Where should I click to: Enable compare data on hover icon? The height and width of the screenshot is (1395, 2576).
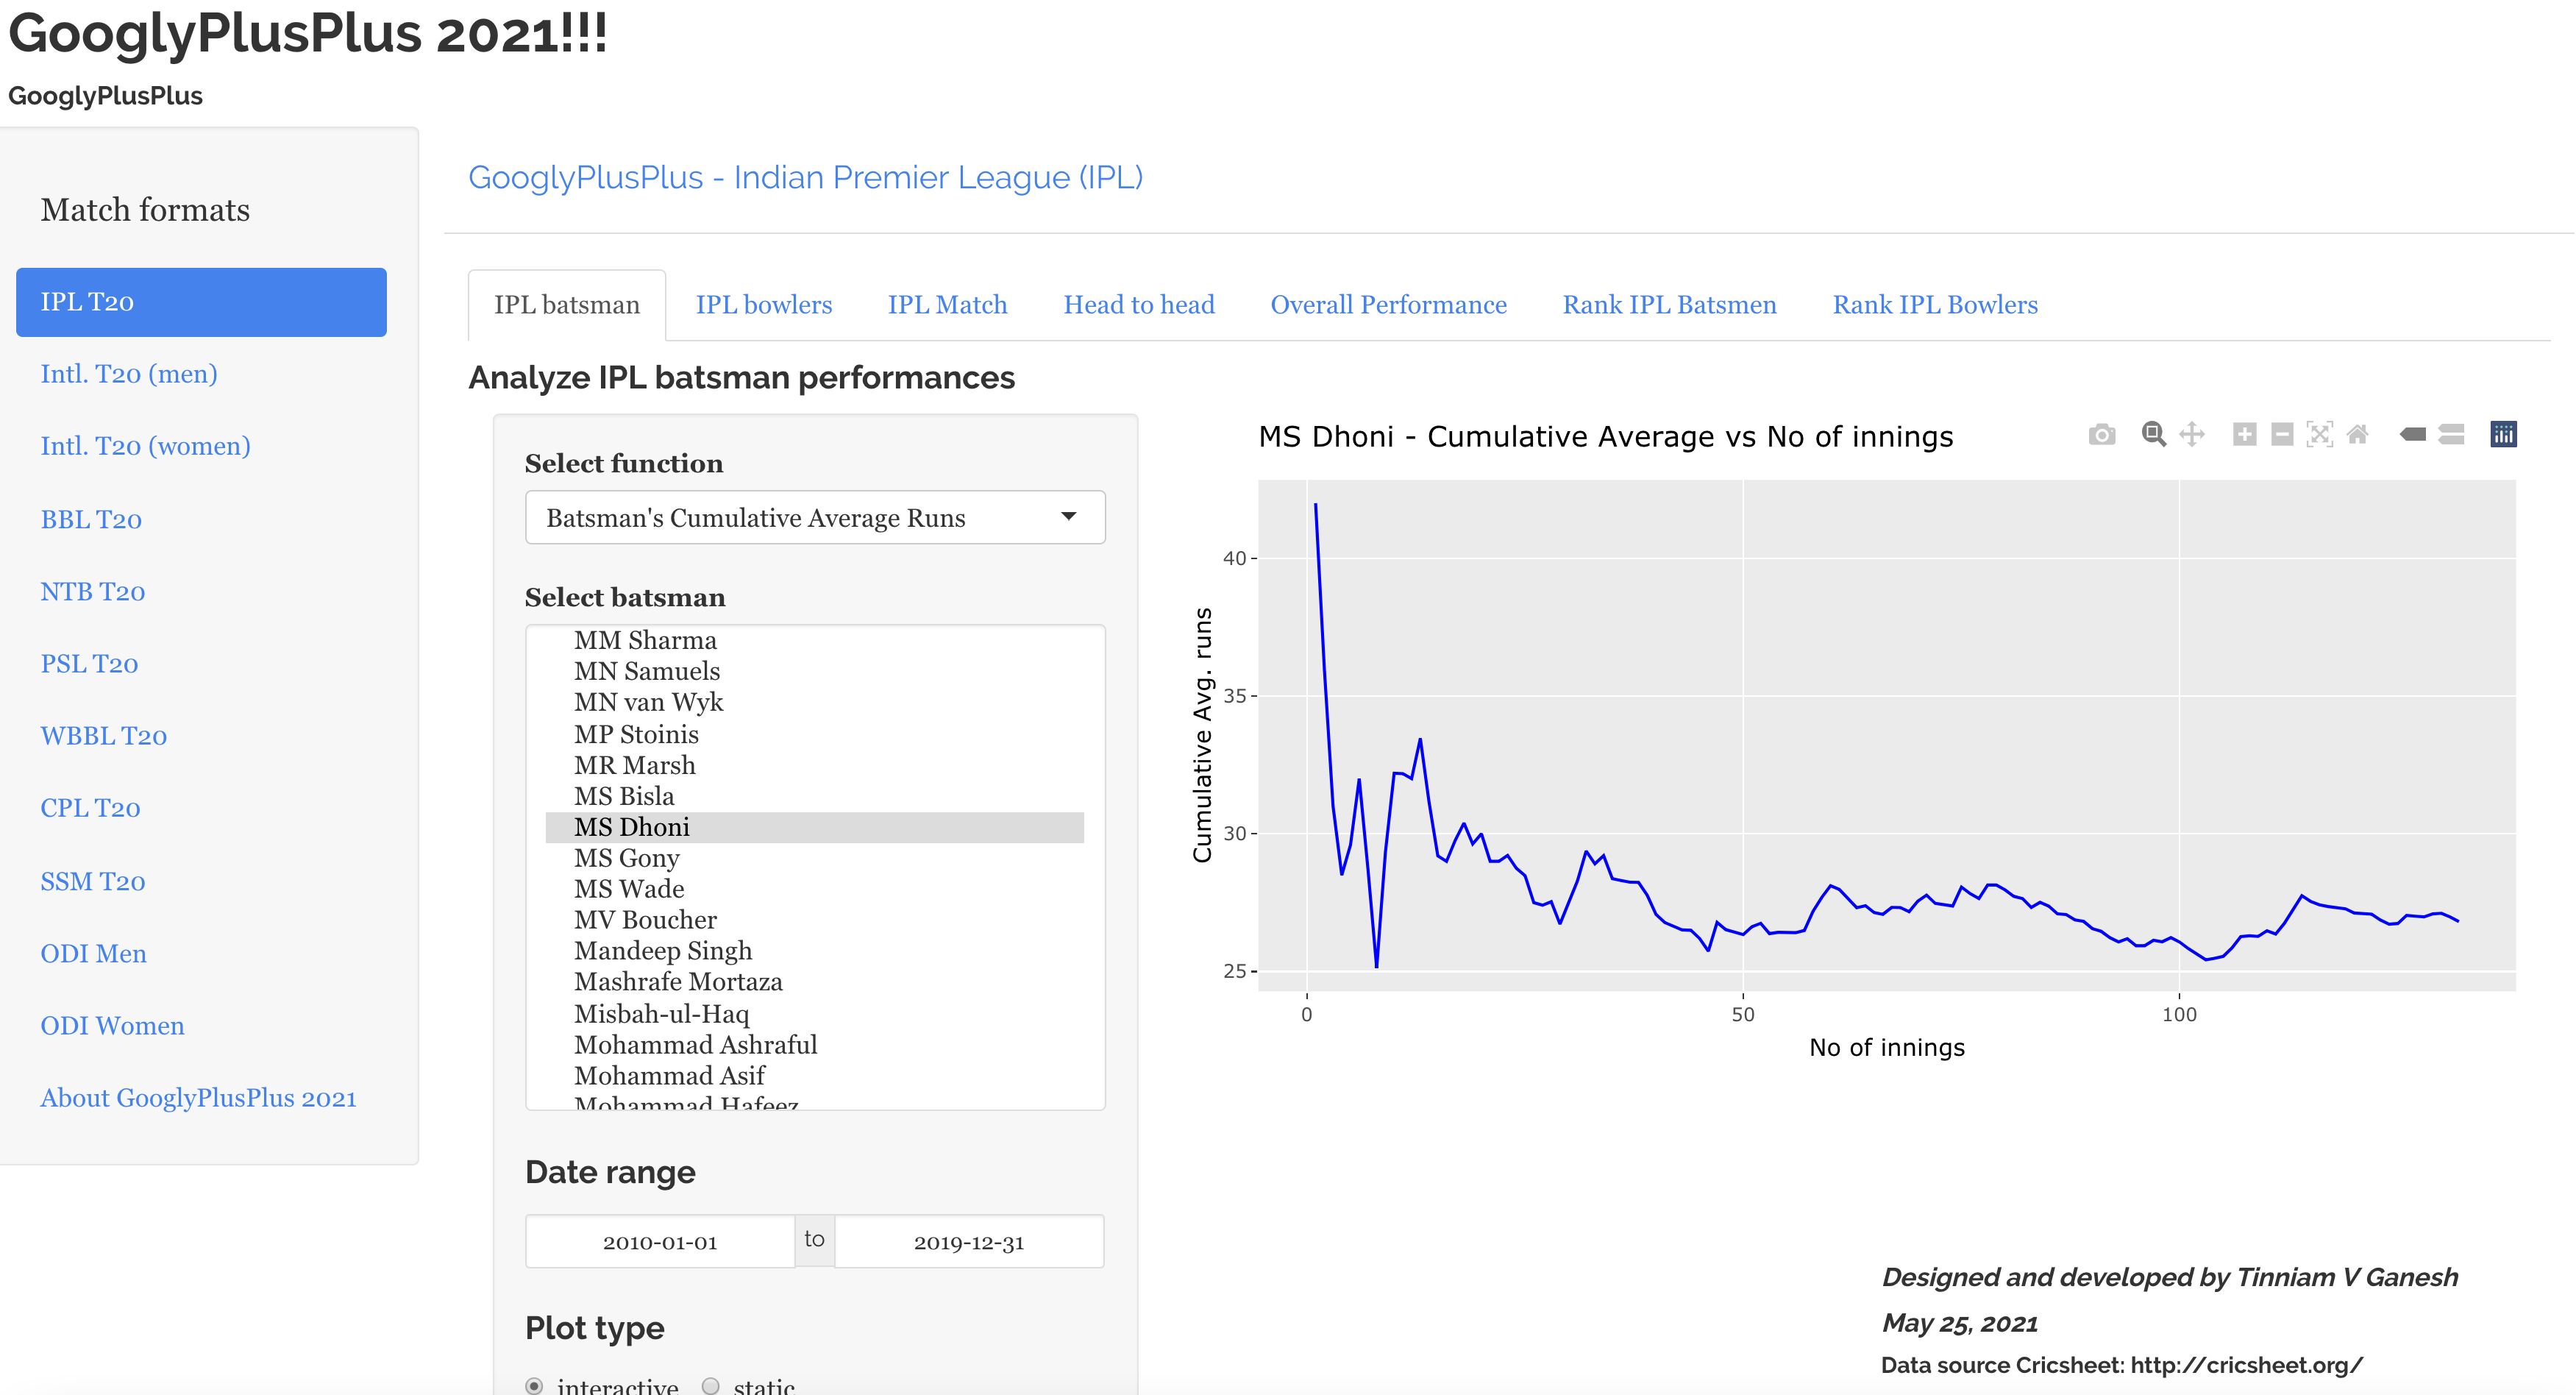point(2451,434)
